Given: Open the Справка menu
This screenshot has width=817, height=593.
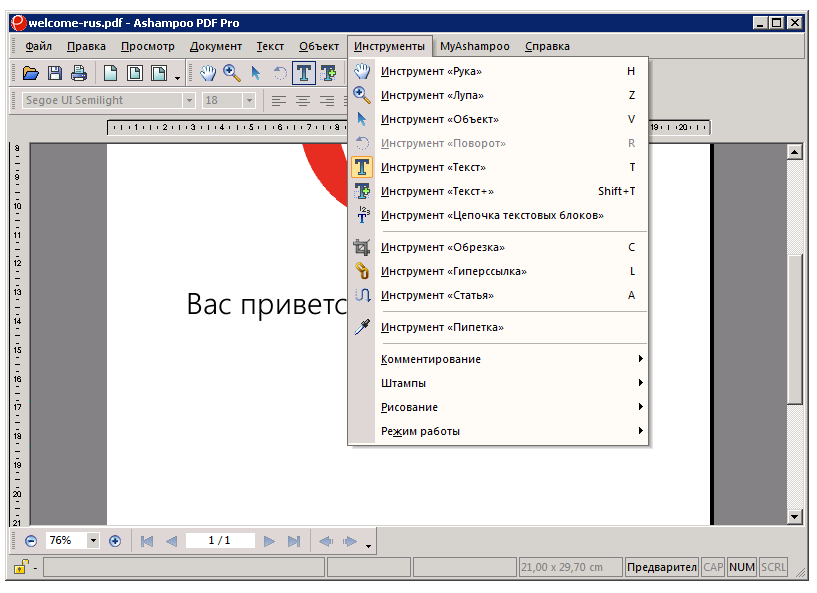Looking at the screenshot, I should (x=547, y=46).
